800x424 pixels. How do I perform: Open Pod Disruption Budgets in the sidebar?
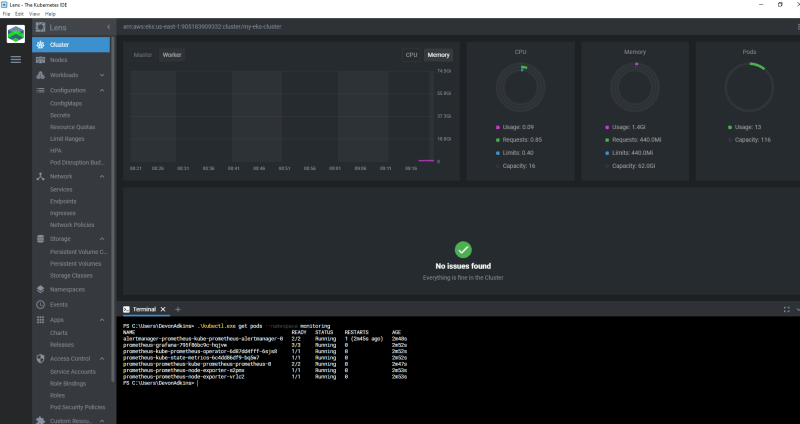pyautogui.click(x=77, y=162)
